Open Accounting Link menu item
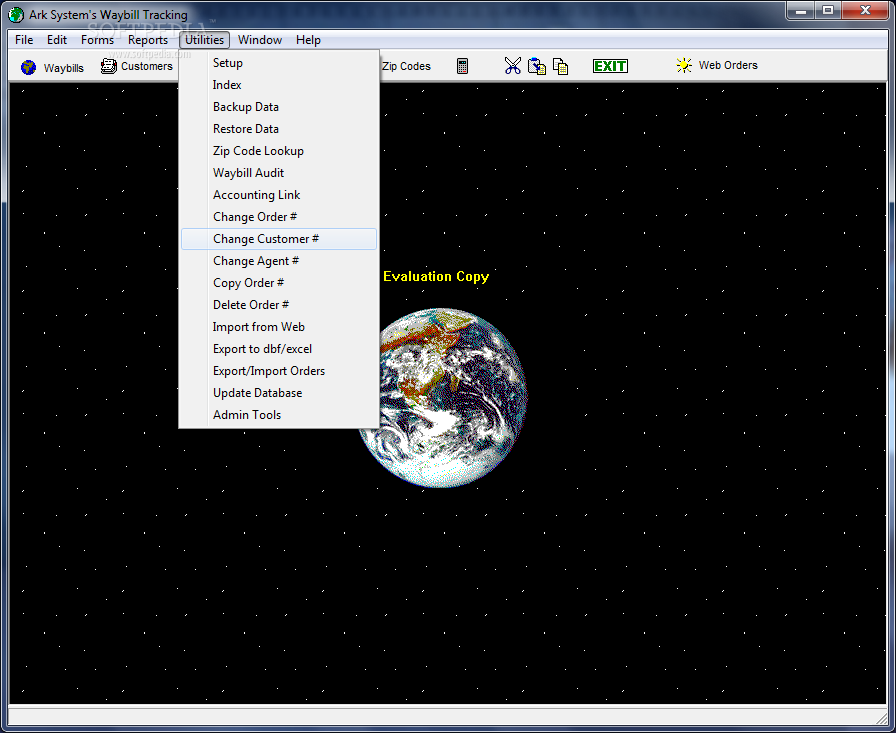The image size is (896, 733). tap(279, 195)
